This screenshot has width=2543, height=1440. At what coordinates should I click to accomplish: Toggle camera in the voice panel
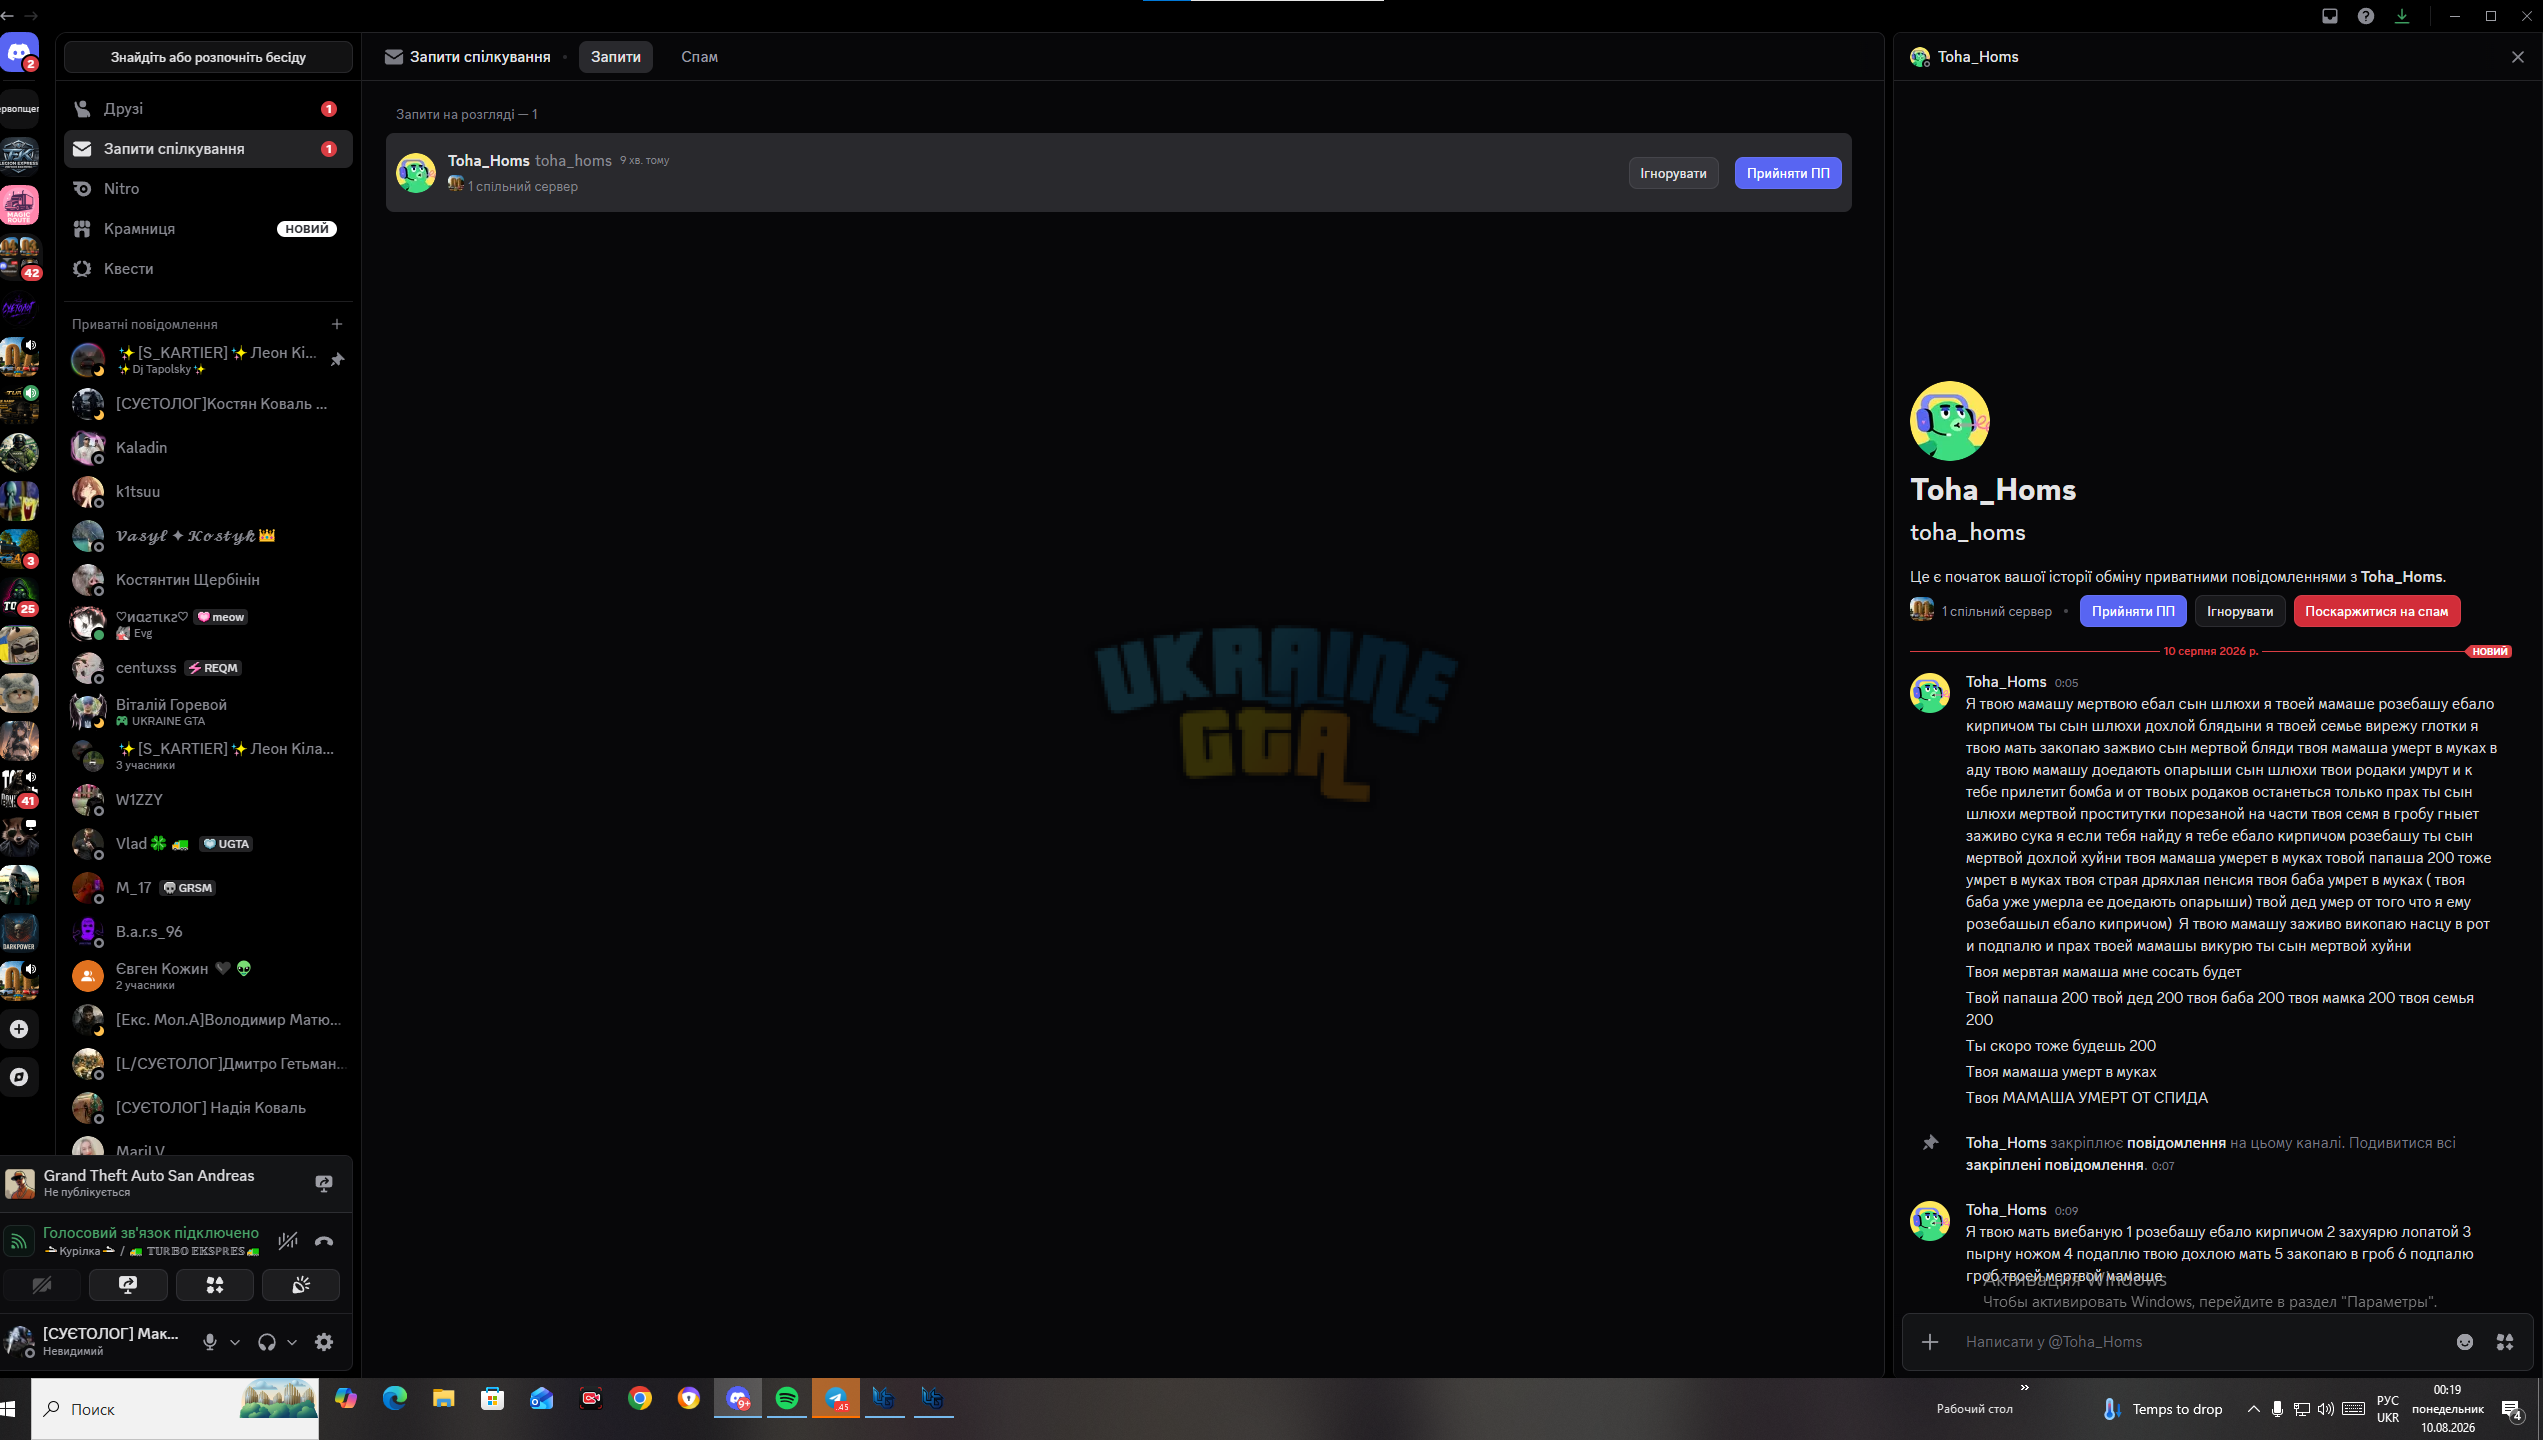(x=42, y=1285)
